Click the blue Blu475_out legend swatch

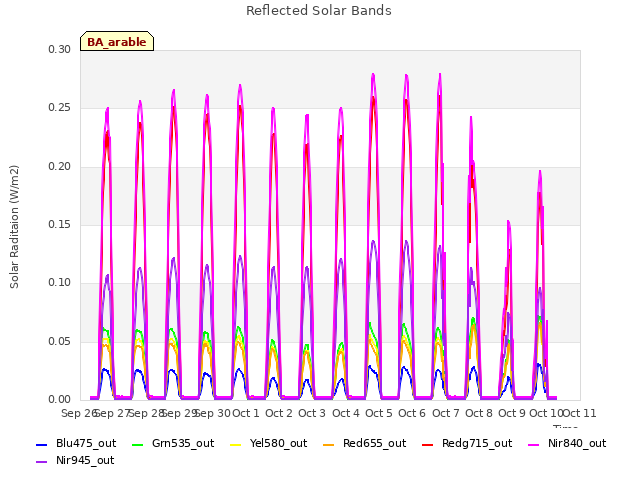click(x=42, y=445)
